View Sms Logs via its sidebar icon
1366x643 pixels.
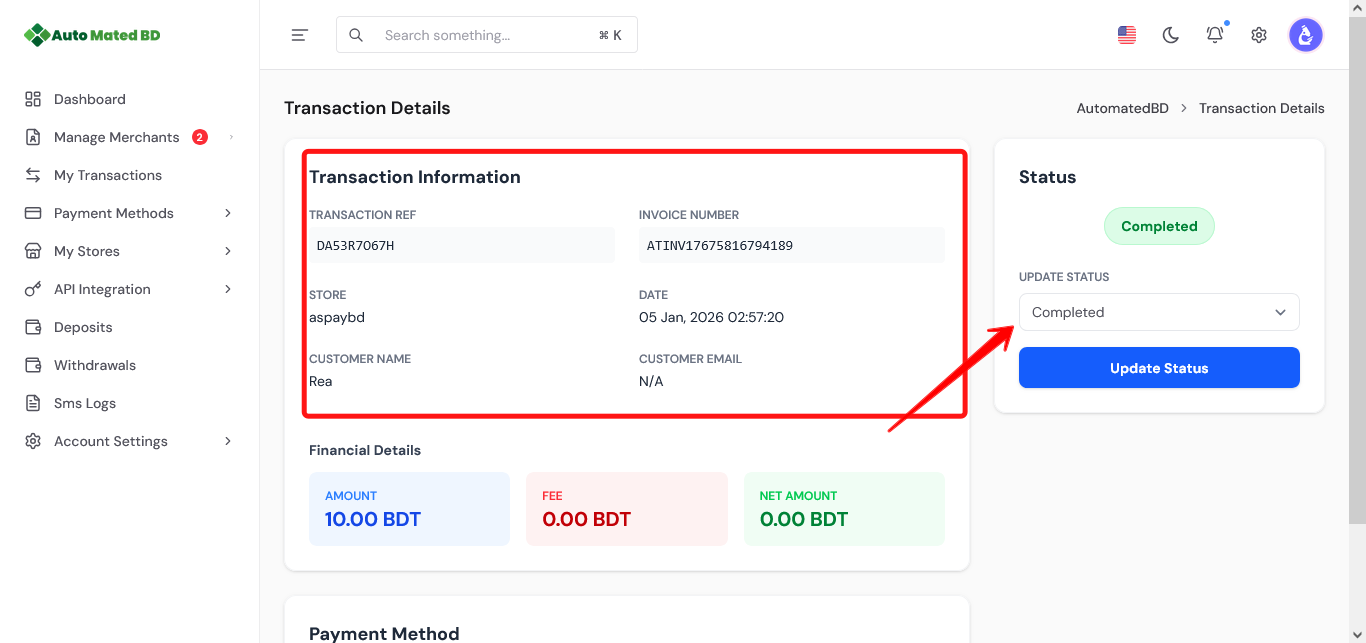click(x=33, y=402)
